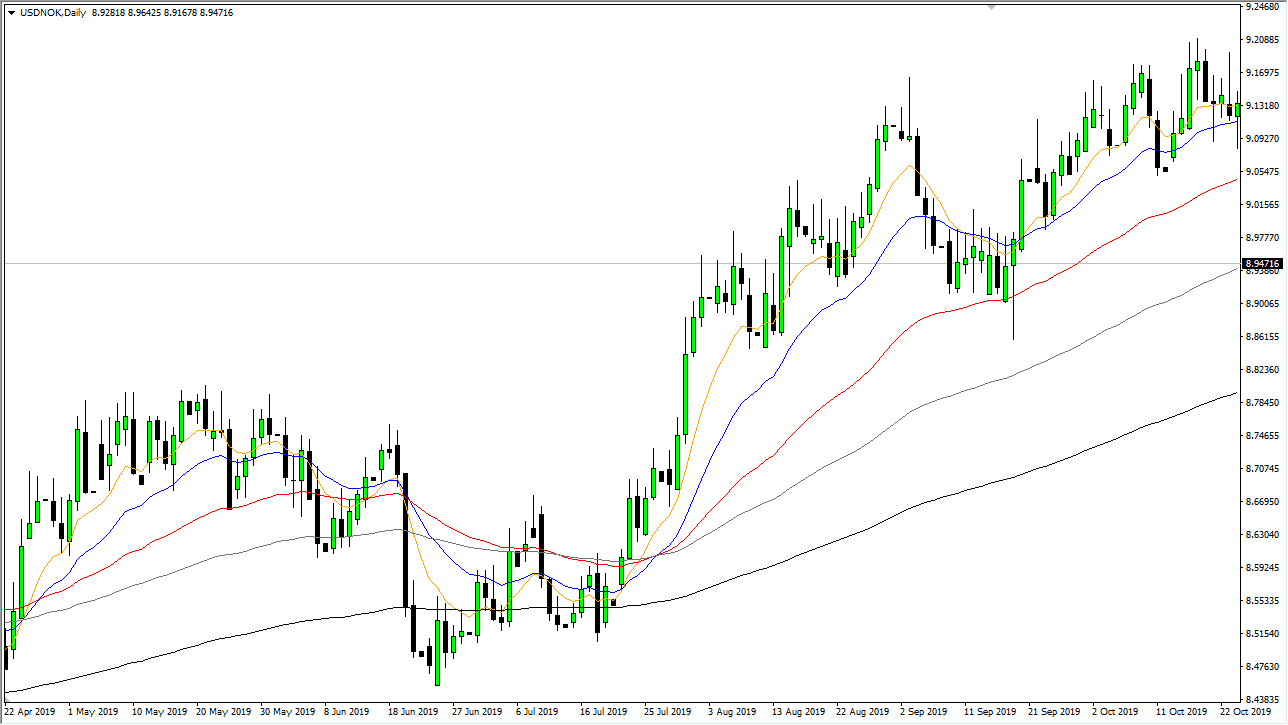Screen dimensions: 1288x725
Task: Click the 22 Apr 2019 date label
Action: pyautogui.click(x=30, y=712)
